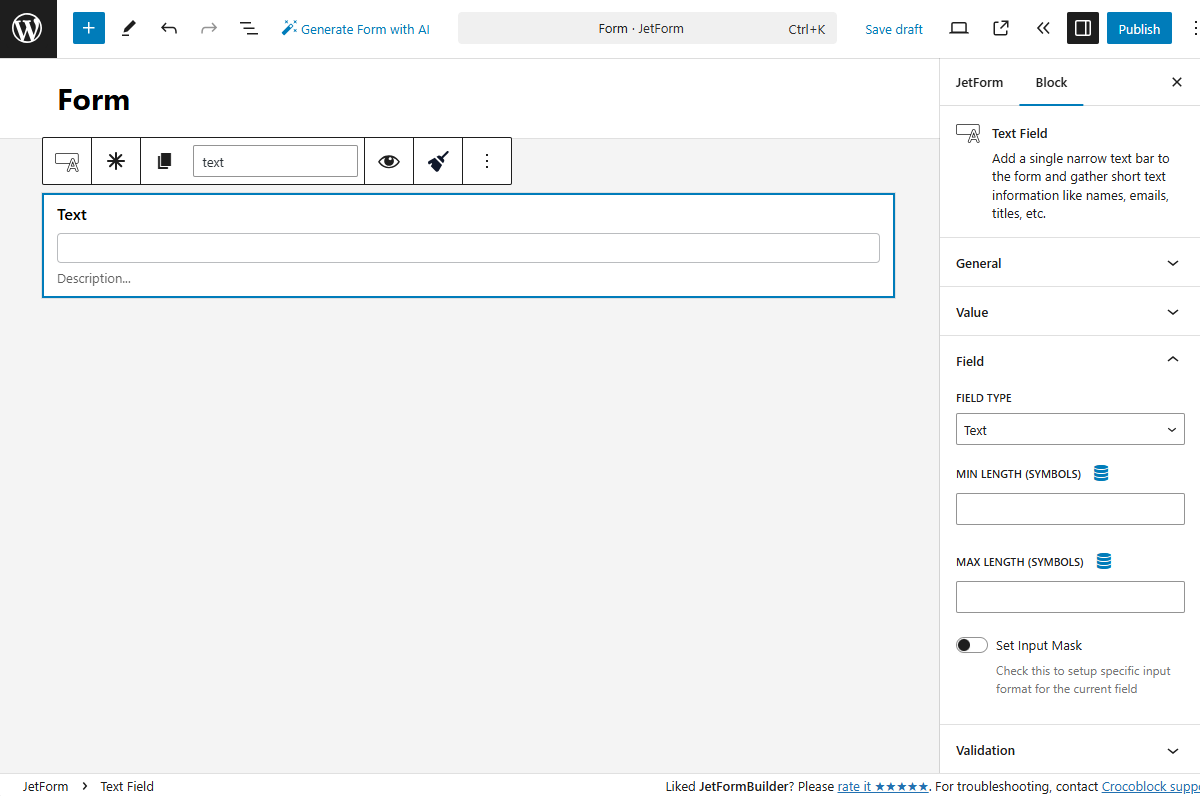Select the Text Field block icon in block toolbar

[x=66, y=160]
